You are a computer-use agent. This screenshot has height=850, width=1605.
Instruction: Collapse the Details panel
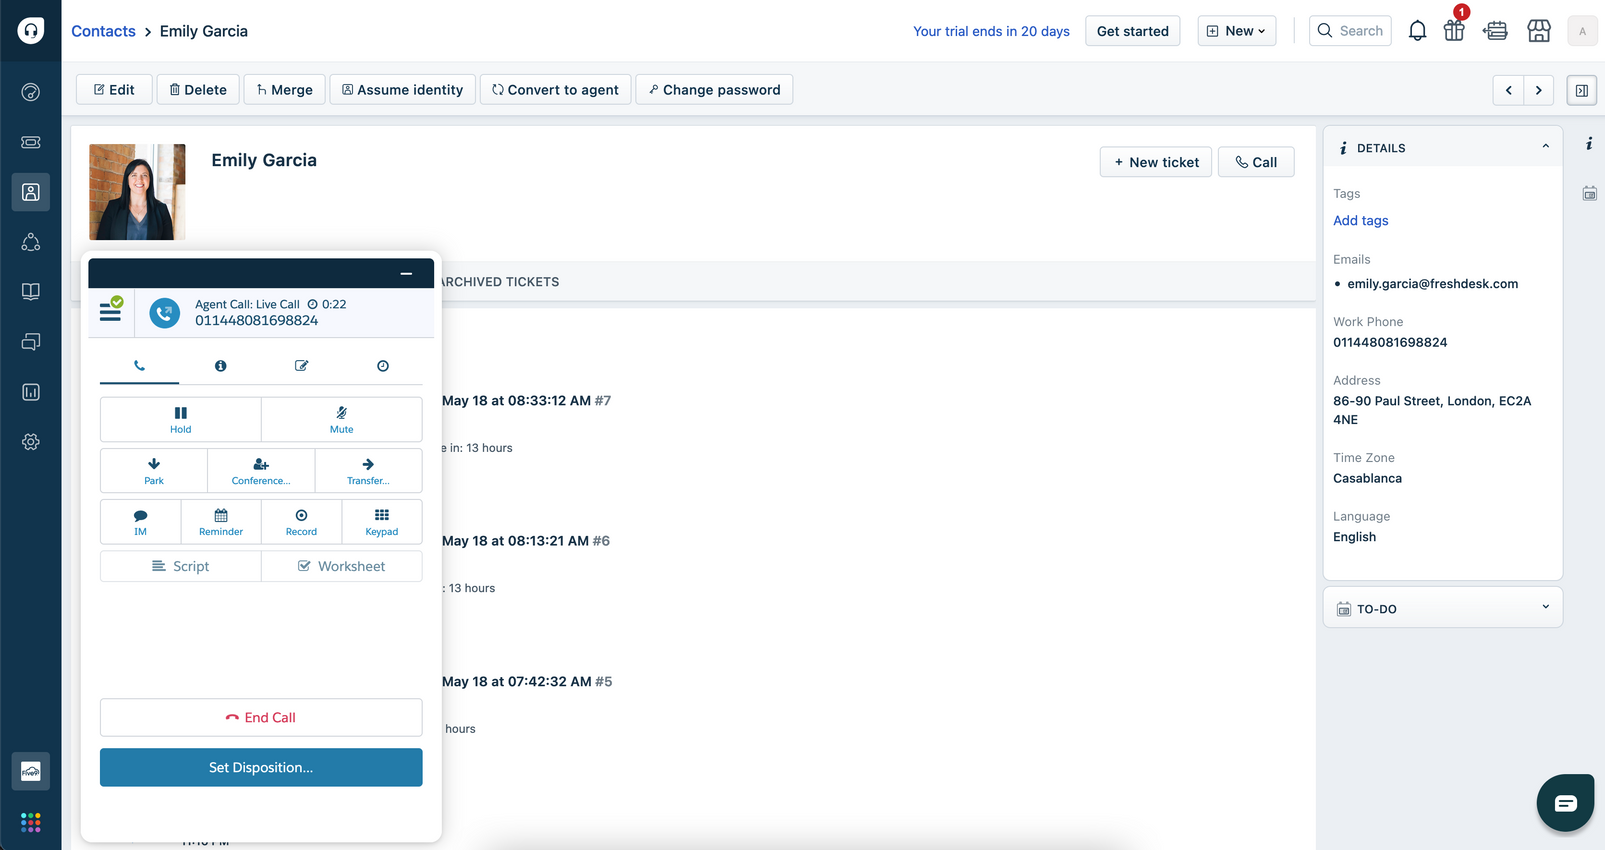pos(1545,147)
